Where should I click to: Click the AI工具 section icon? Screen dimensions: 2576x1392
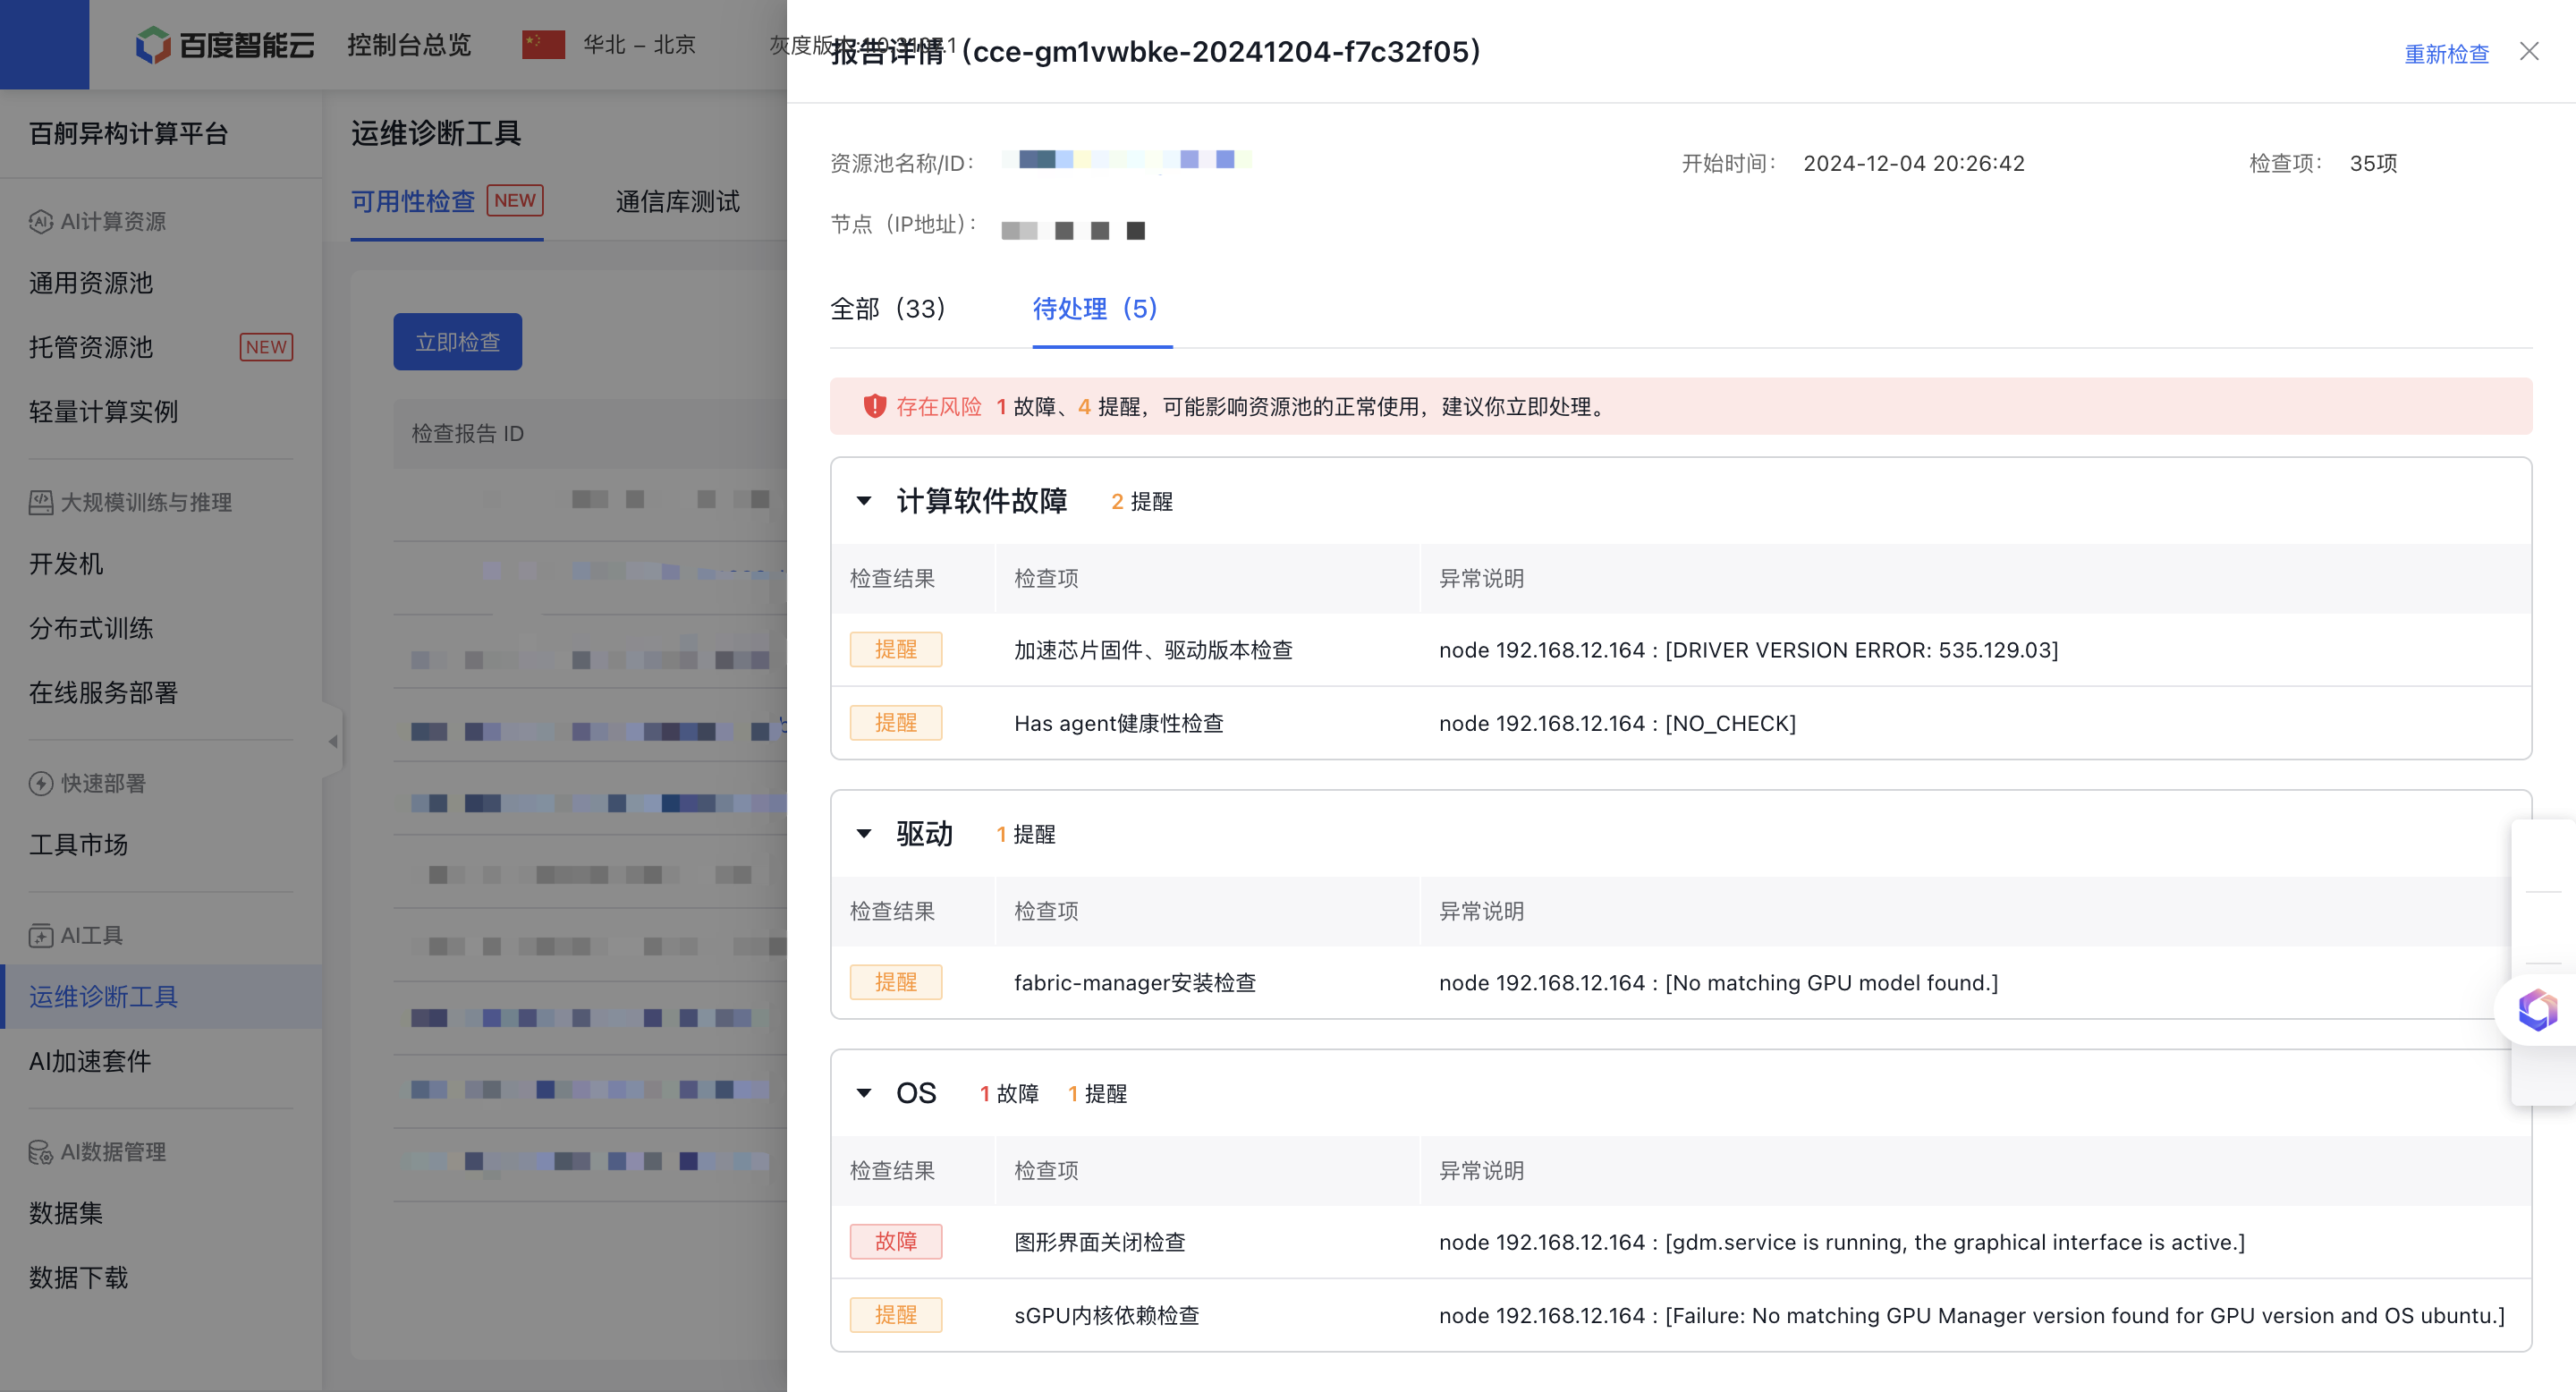click(x=40, y=935)
